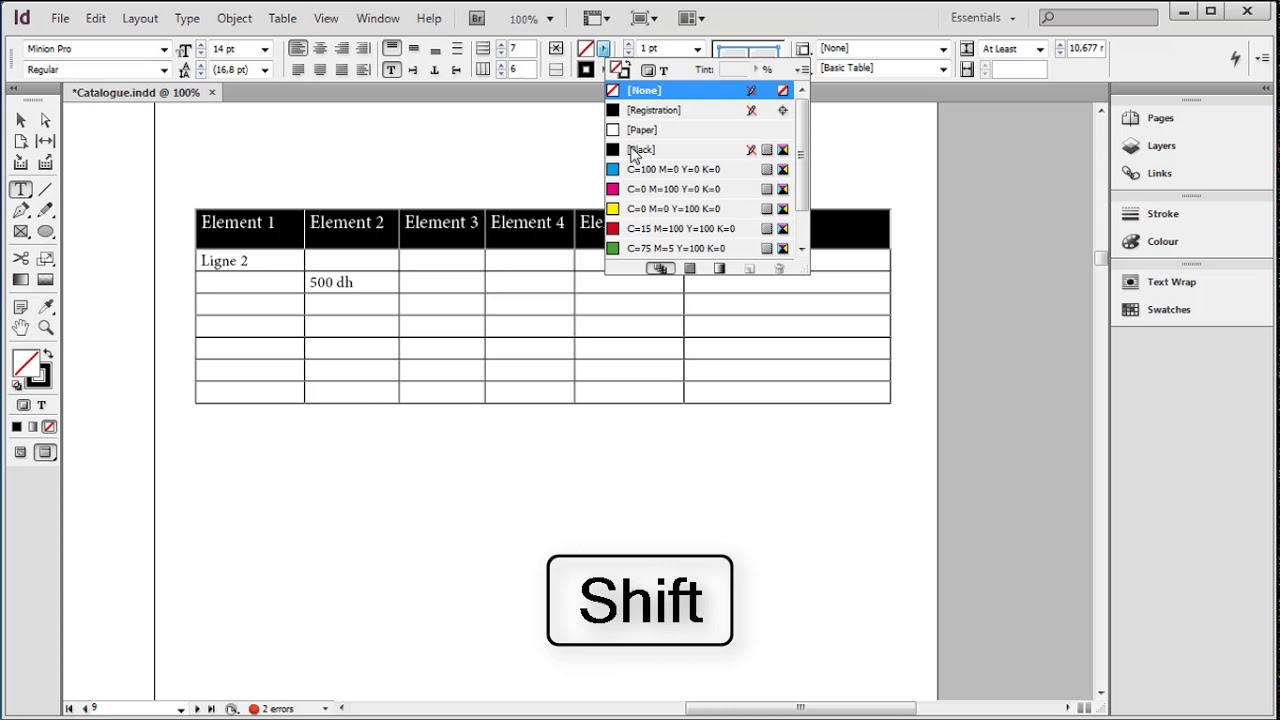
Task: Choose the Gap tool
Action: pyautogui.click(x=46, y=141)
